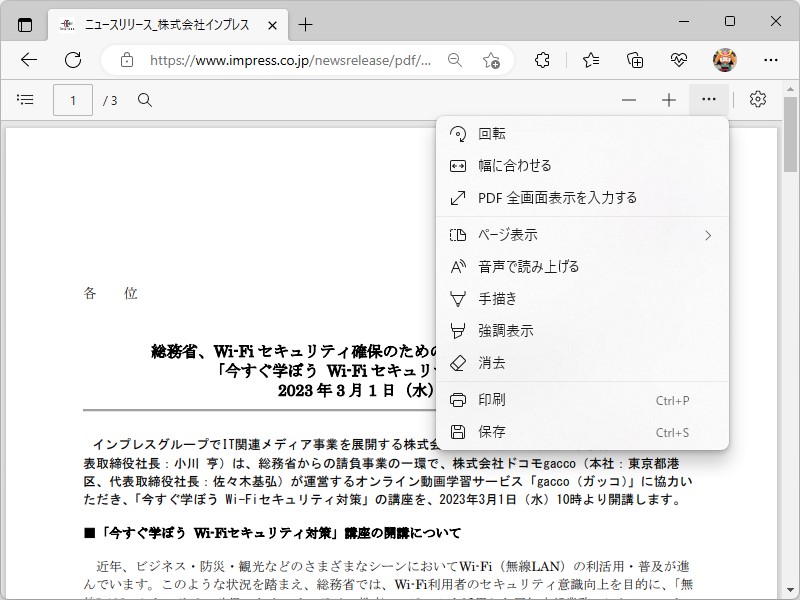Viewport: 800px width, 600px height.
Task: Refresh the current page
Action: (x=72, y=60)
